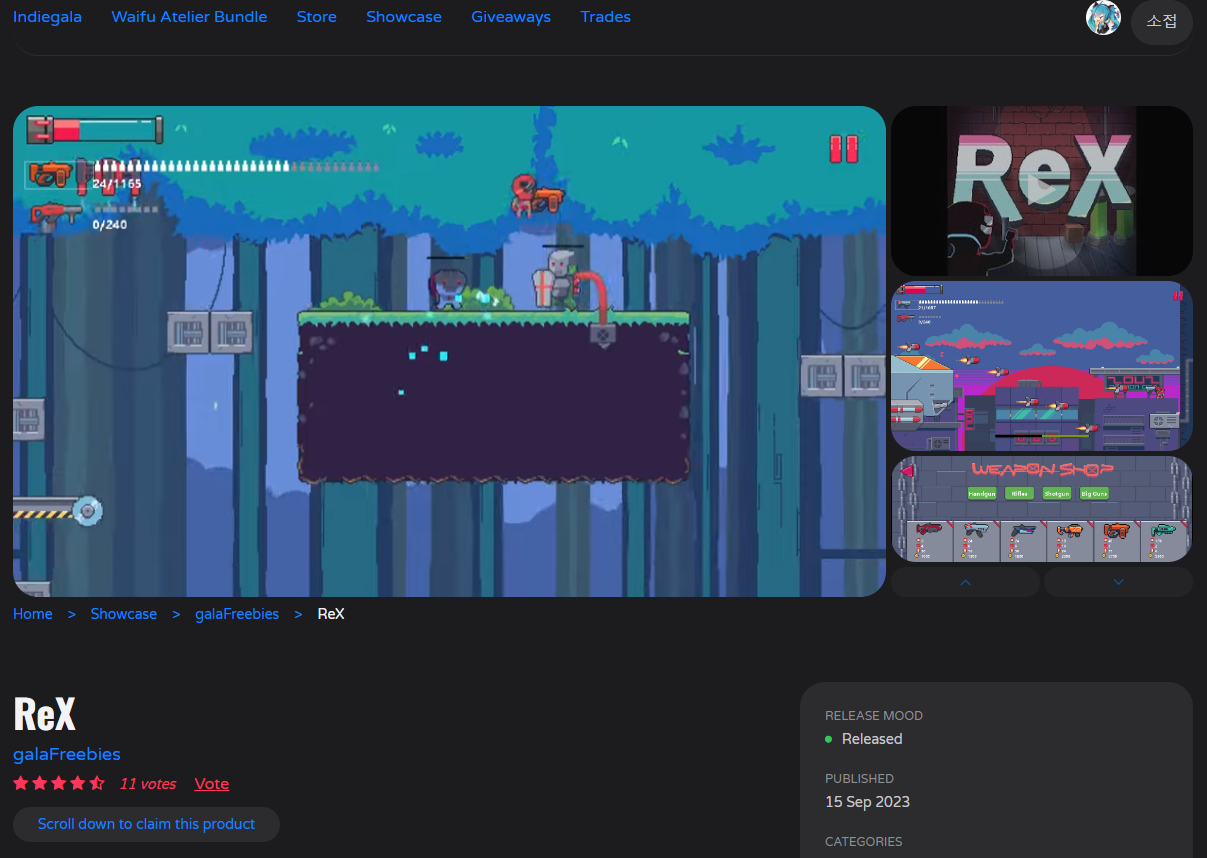
Task: Click the user avatar icon
Action: click(1103, 18)
